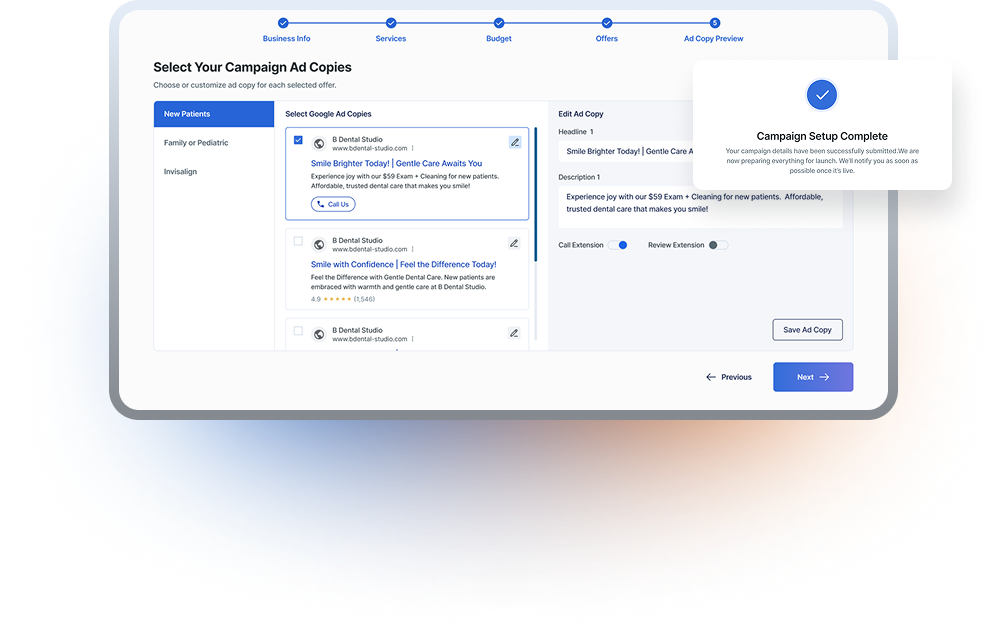The width and height of the screenshot is (1007, 637).
Task: Click the Save Ad Copy button
Action: pos(807,329)
